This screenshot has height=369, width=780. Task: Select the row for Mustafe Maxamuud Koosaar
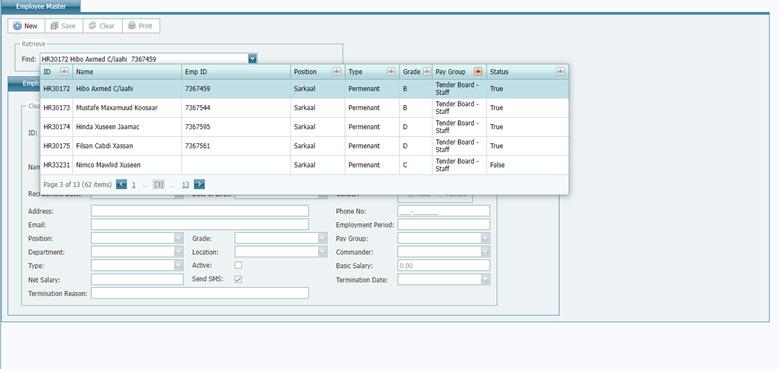[x=304, y=108]
